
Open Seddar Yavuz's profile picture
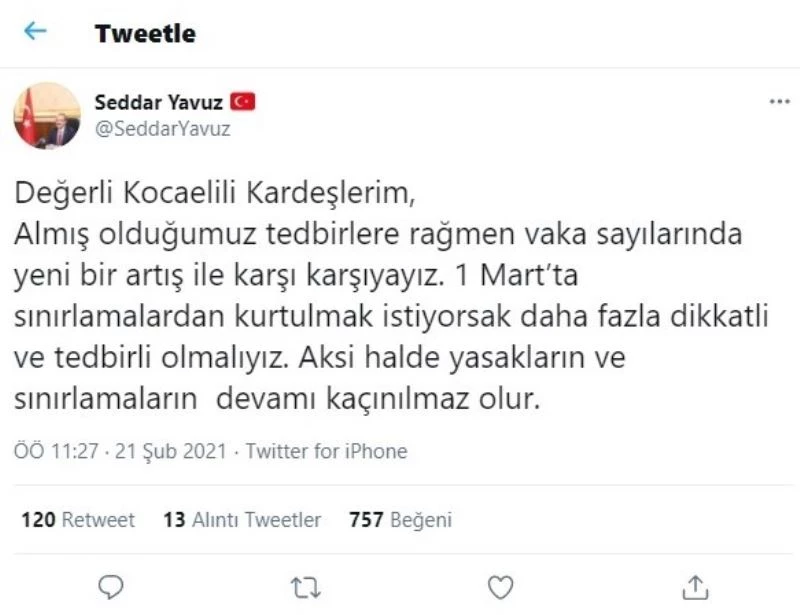click(46, 115)
